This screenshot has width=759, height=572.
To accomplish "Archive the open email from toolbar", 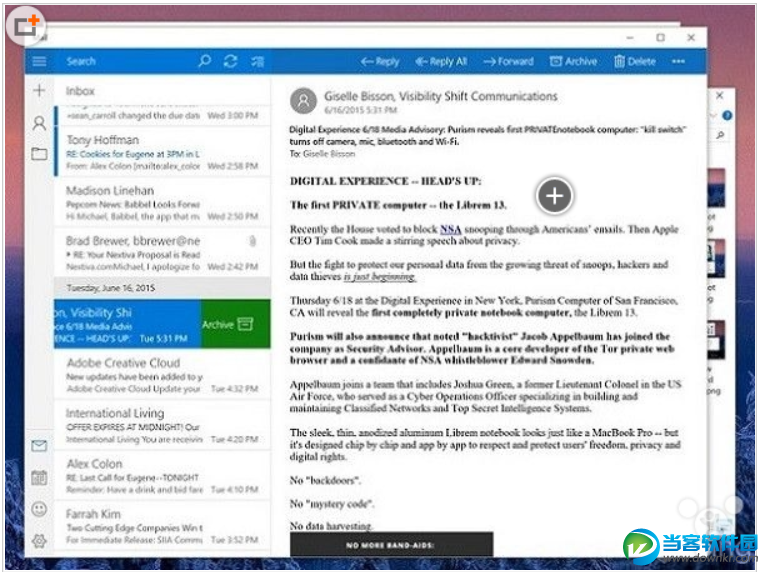I will [573, 61].
